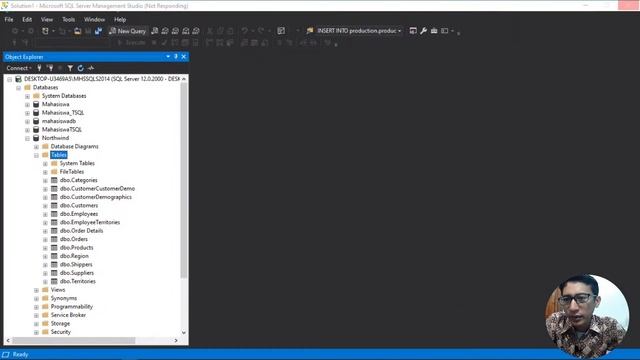Select the dbo.Region table
Viewport: 640px width, 360px height.
click(x=74, y=256)
